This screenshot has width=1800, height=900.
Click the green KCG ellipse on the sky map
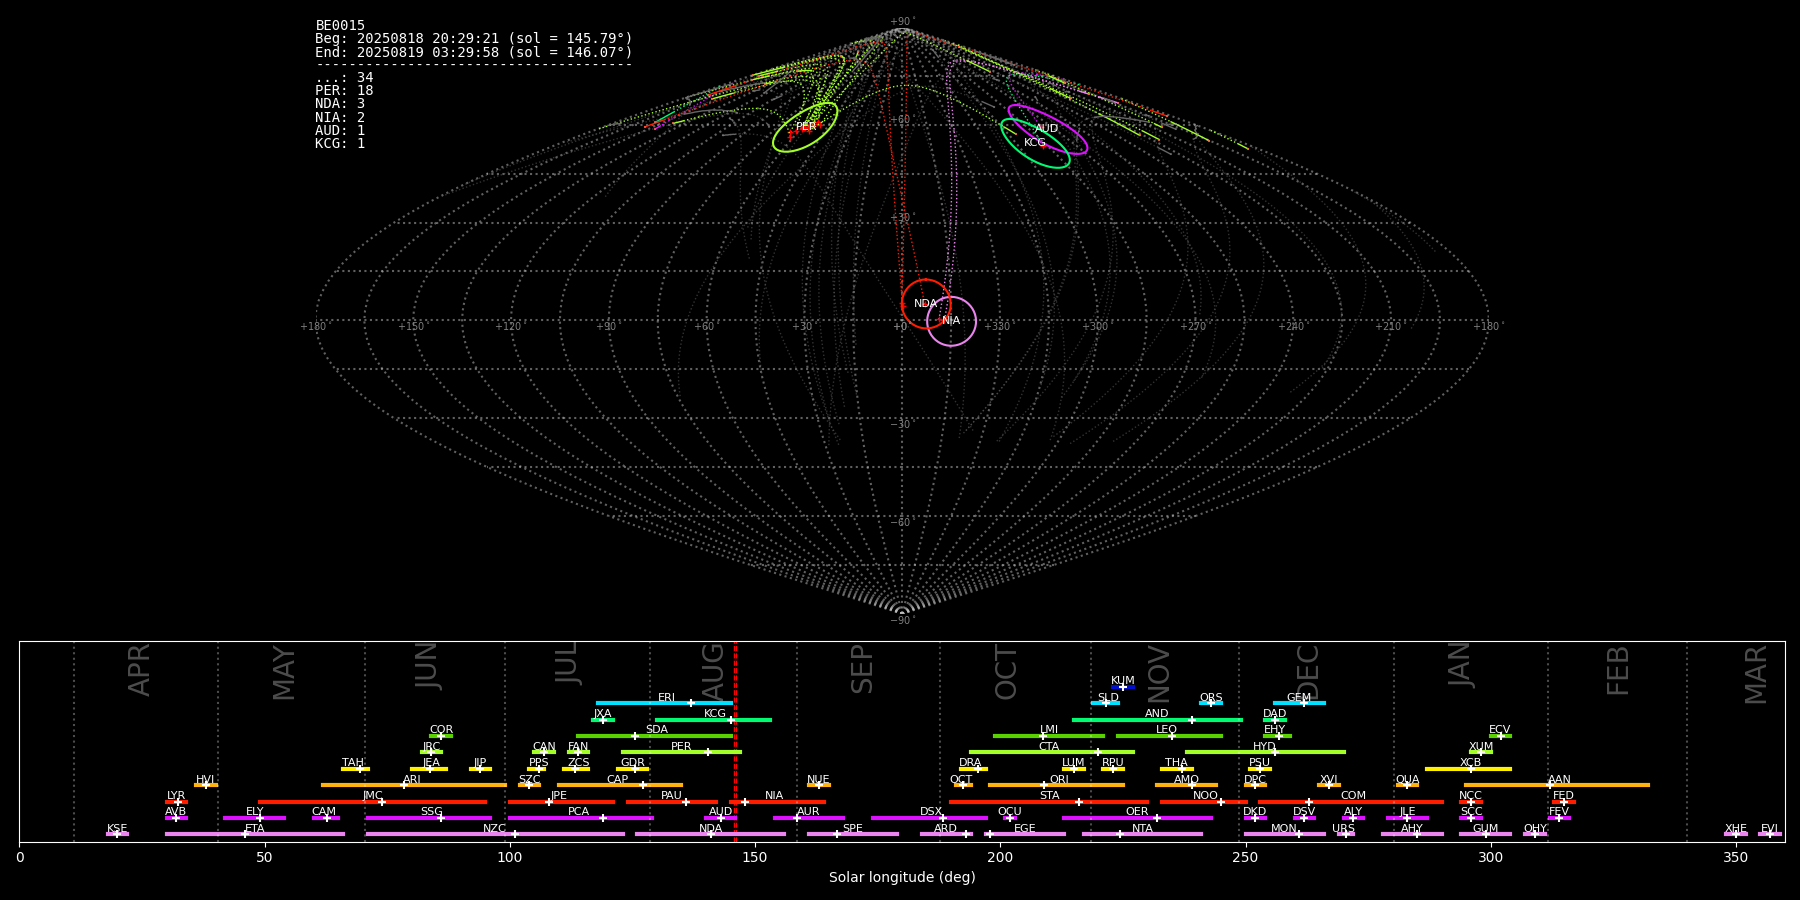1035,143
